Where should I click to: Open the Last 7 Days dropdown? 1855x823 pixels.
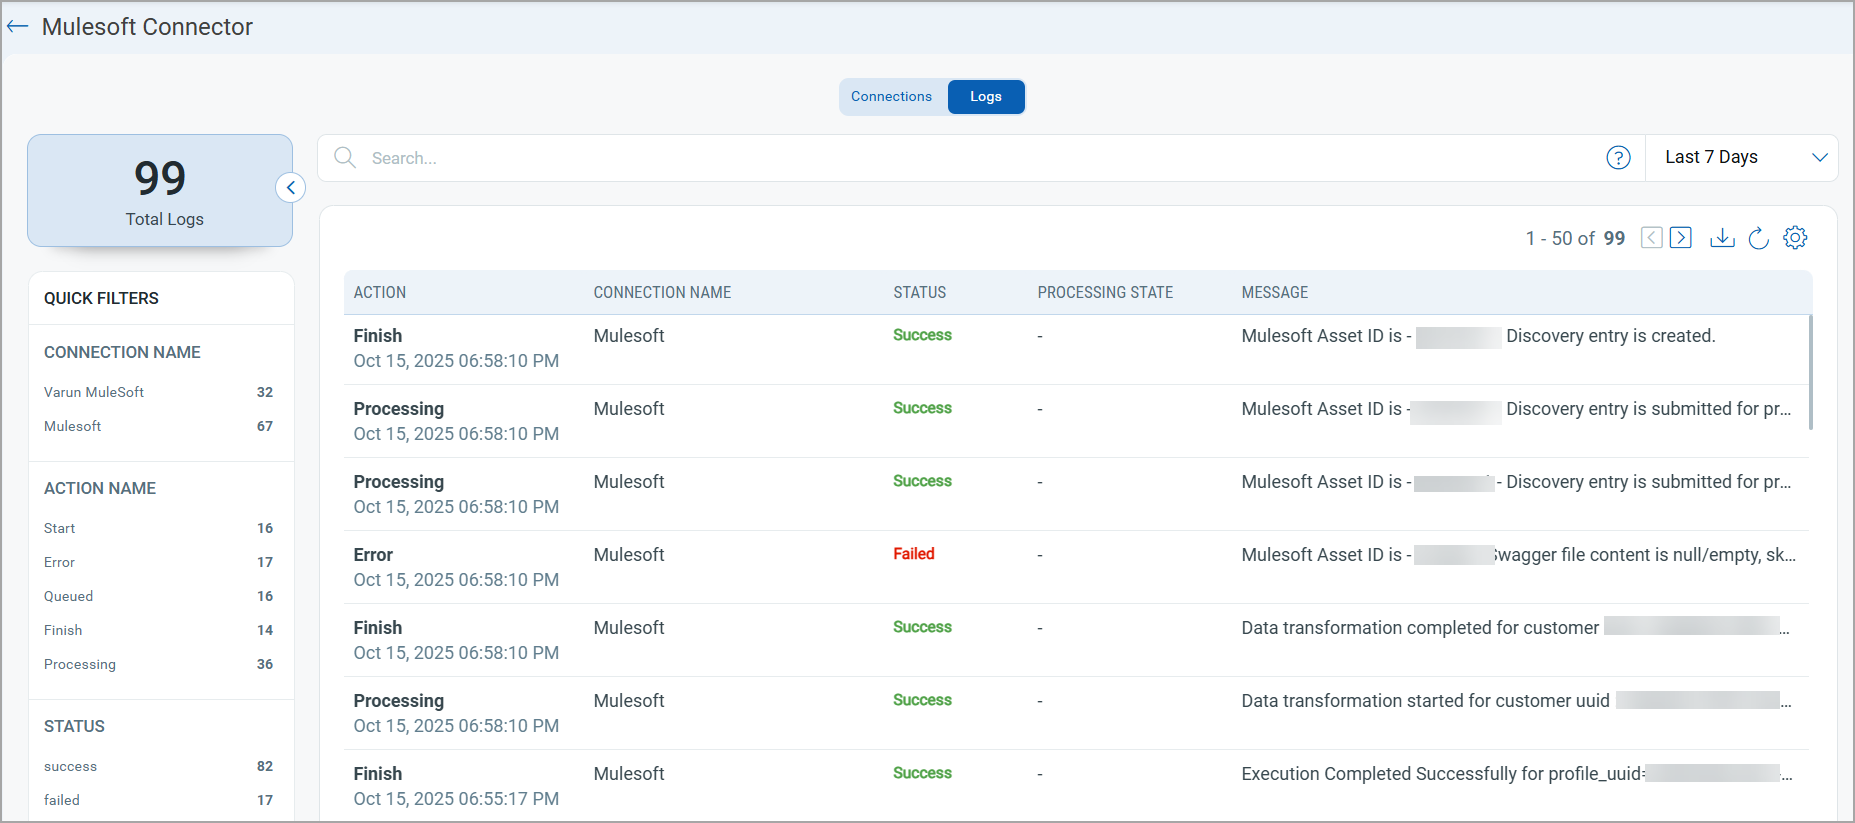click(x=1742, y=158)
